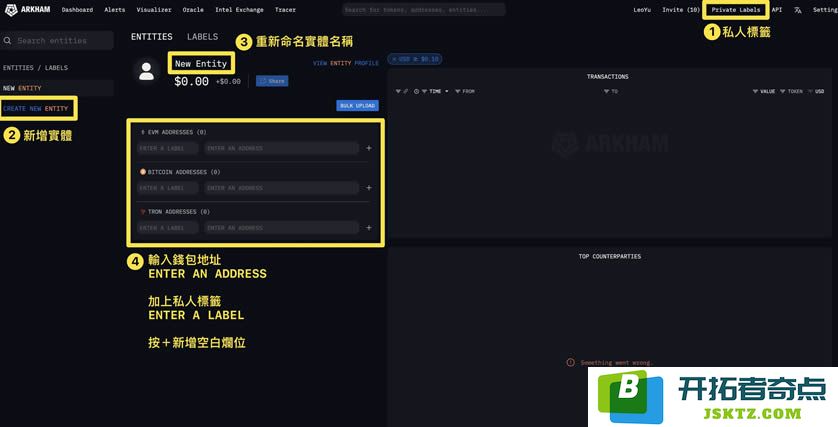Image resolution: width=838 pixels, height=427 pixels.
Task: Focus the top token and address search bar
Action: point(423,10)
